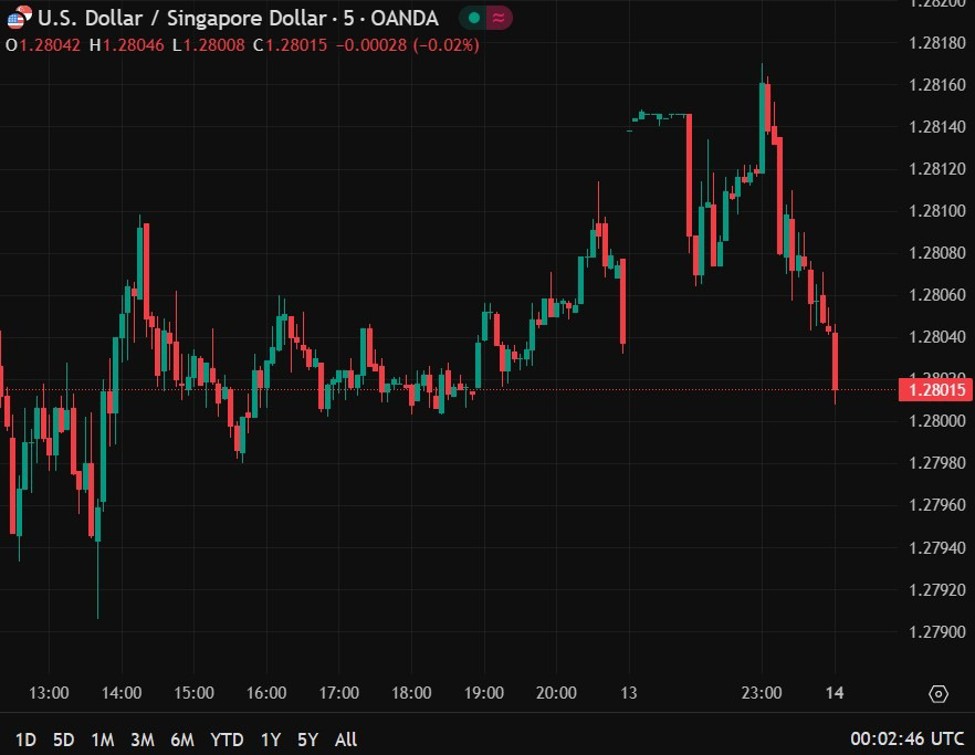Click the date 13 axis label
The width and height of the screenshot is (975, 755).
point(629,693)
